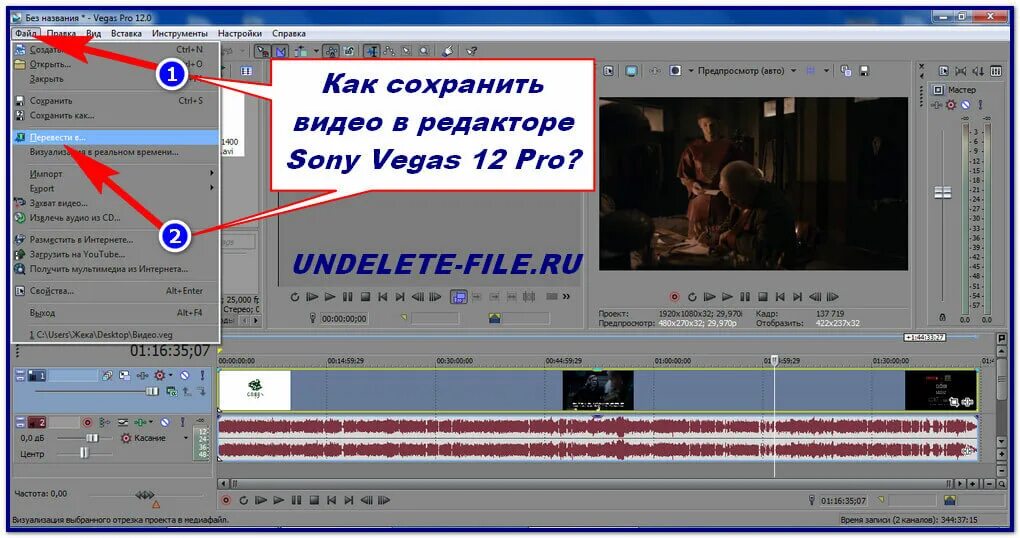
Task: Open the Вид menu
Action: (94, 33)
